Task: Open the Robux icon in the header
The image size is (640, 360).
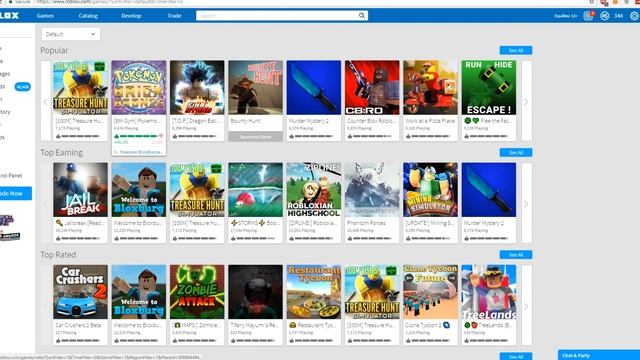Action: point(604,16)
